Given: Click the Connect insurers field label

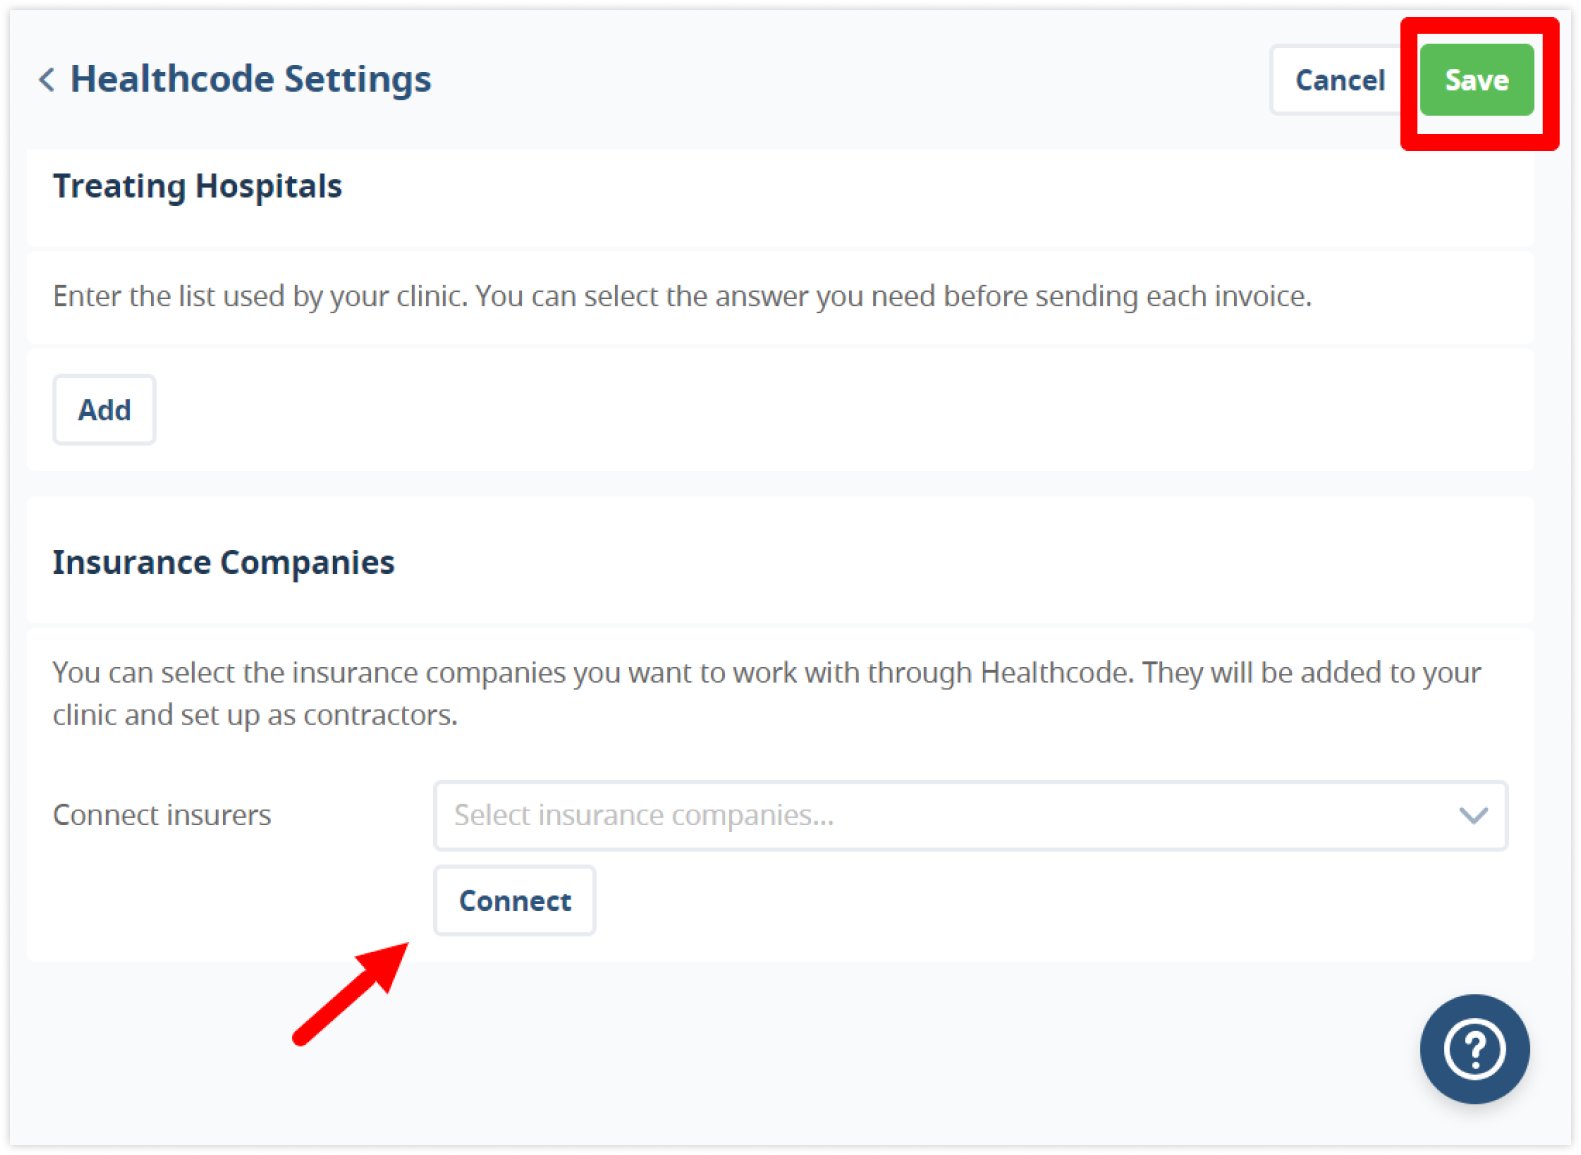Looking at the screenshot, I should [x=162, y=816].
